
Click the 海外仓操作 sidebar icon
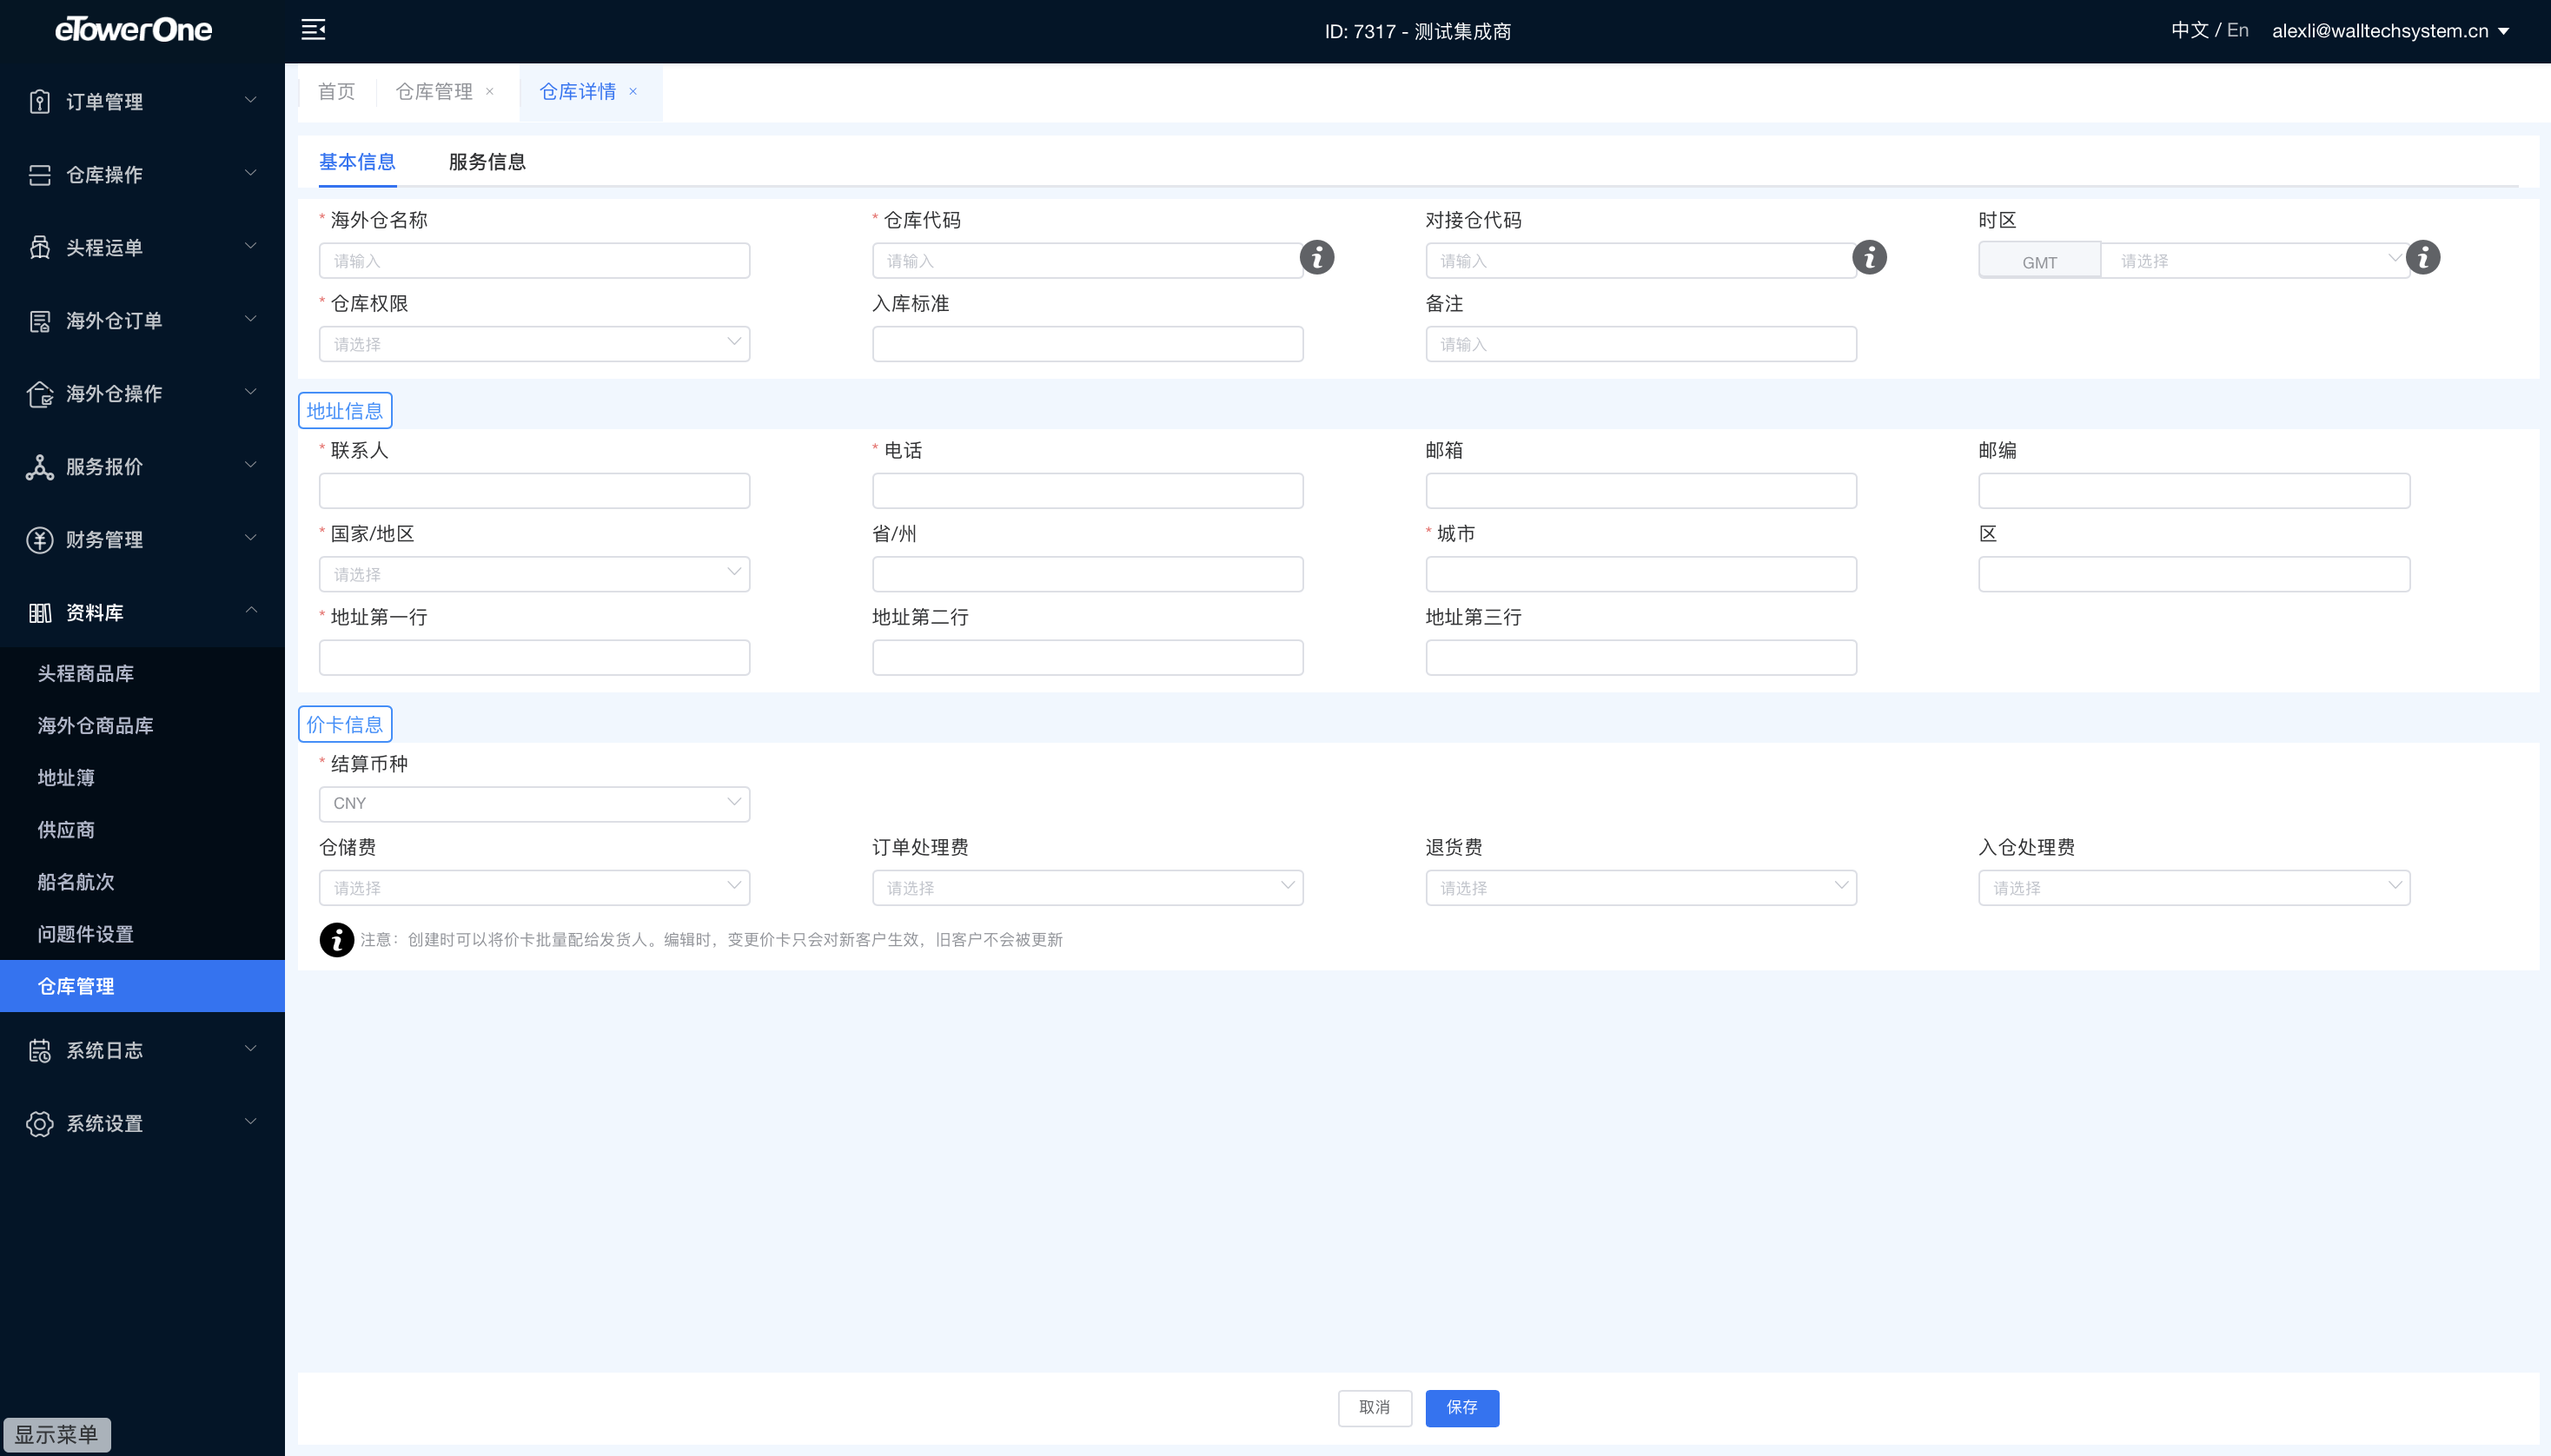(x=40, y=394)
